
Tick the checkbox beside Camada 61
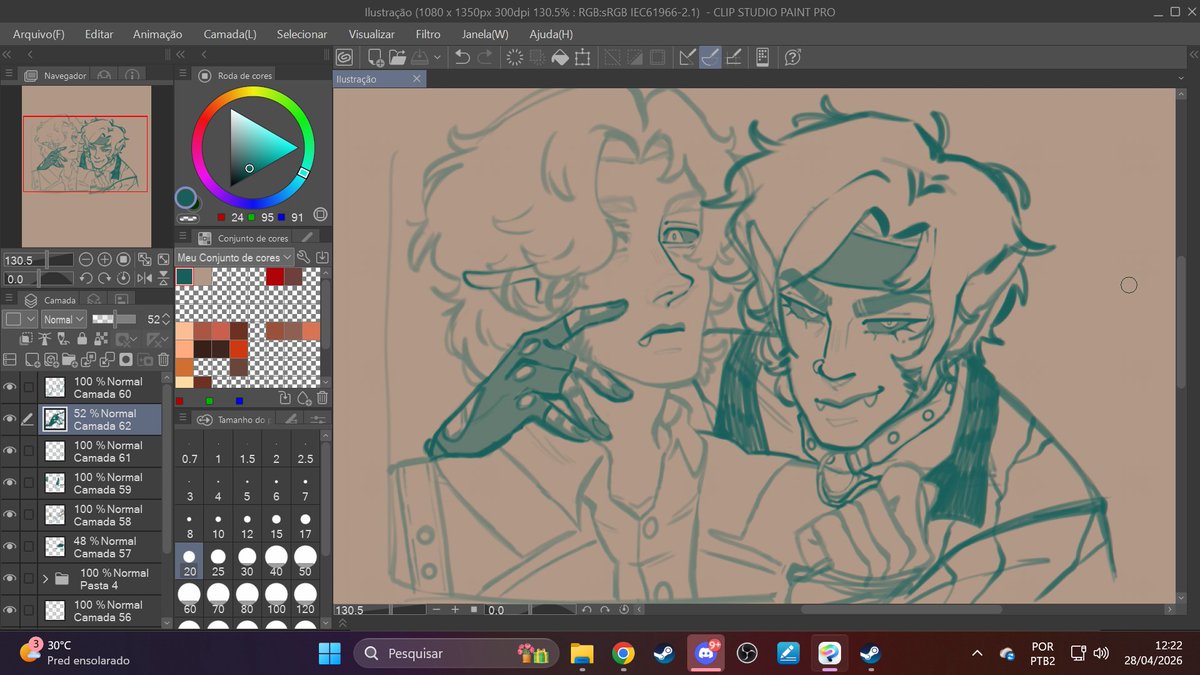click(x=29, y=451)
